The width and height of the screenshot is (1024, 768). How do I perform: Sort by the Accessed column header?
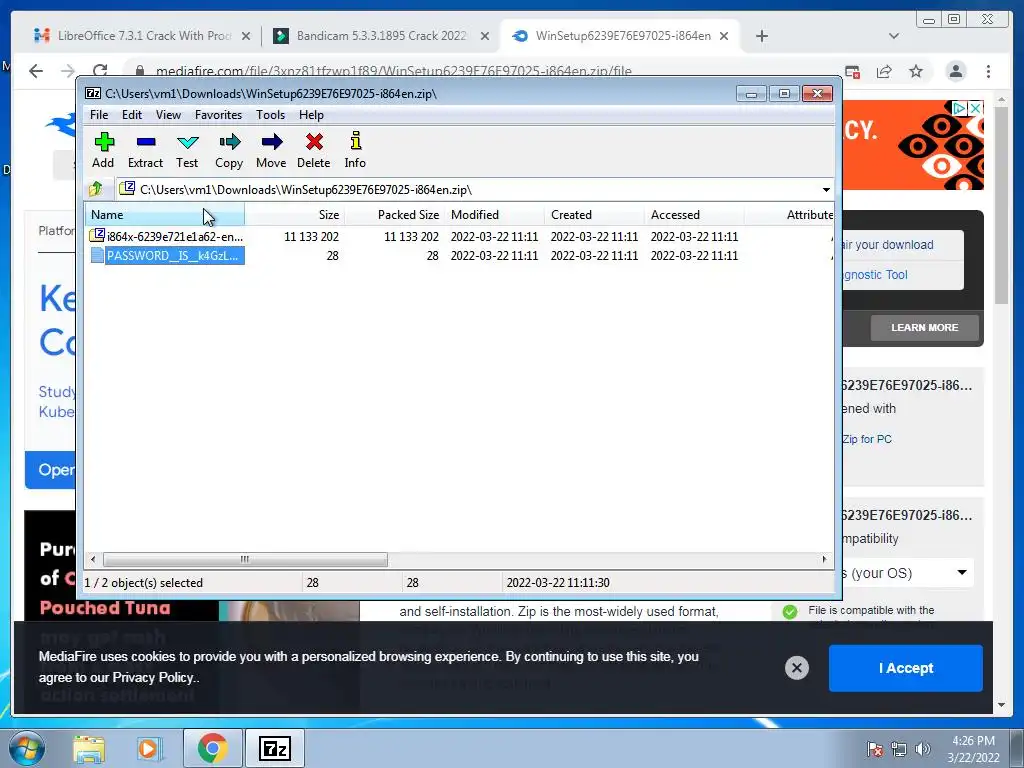click(x=694, y=215)
